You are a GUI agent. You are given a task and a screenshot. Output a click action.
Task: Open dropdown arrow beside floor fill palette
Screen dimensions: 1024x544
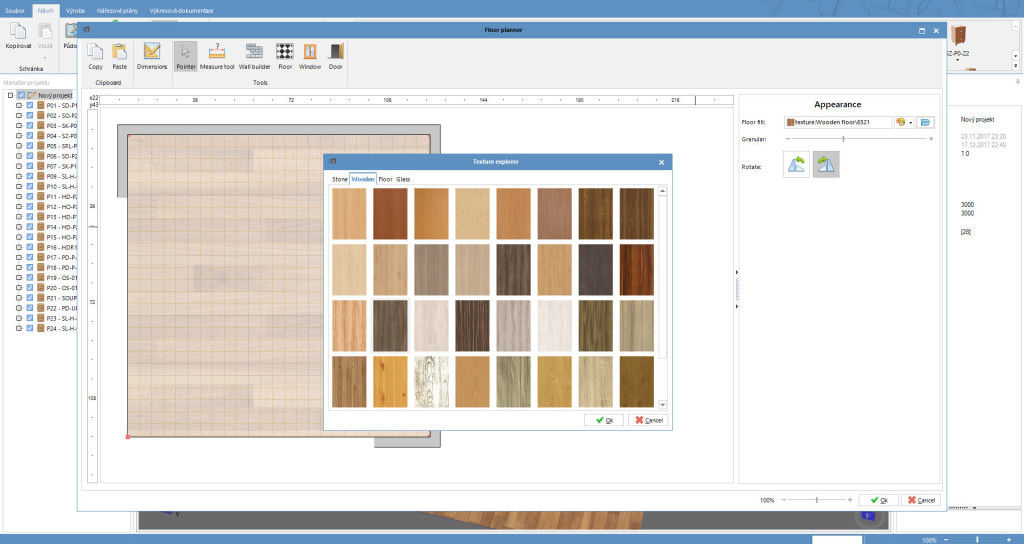pyautogui.click(x=910, y=123)
